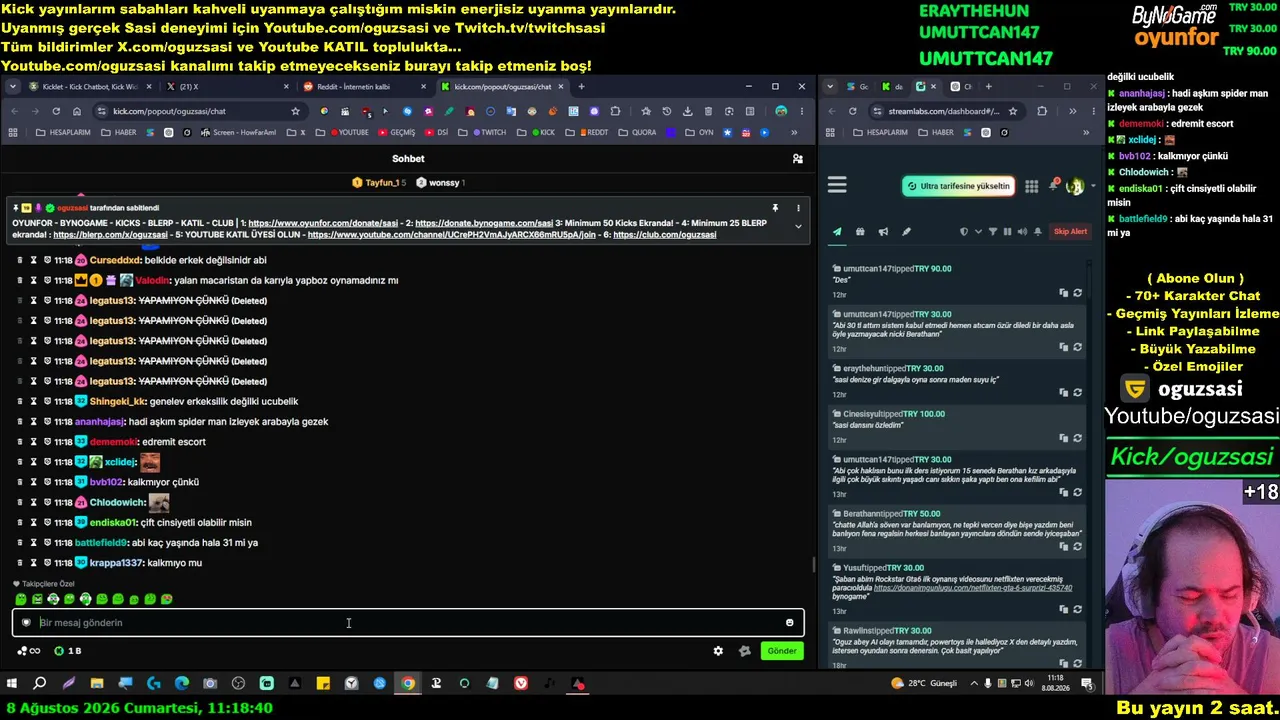
Task: Open the extensions puzzle icon in Streamlabs window
Action: click(1042, 111)
